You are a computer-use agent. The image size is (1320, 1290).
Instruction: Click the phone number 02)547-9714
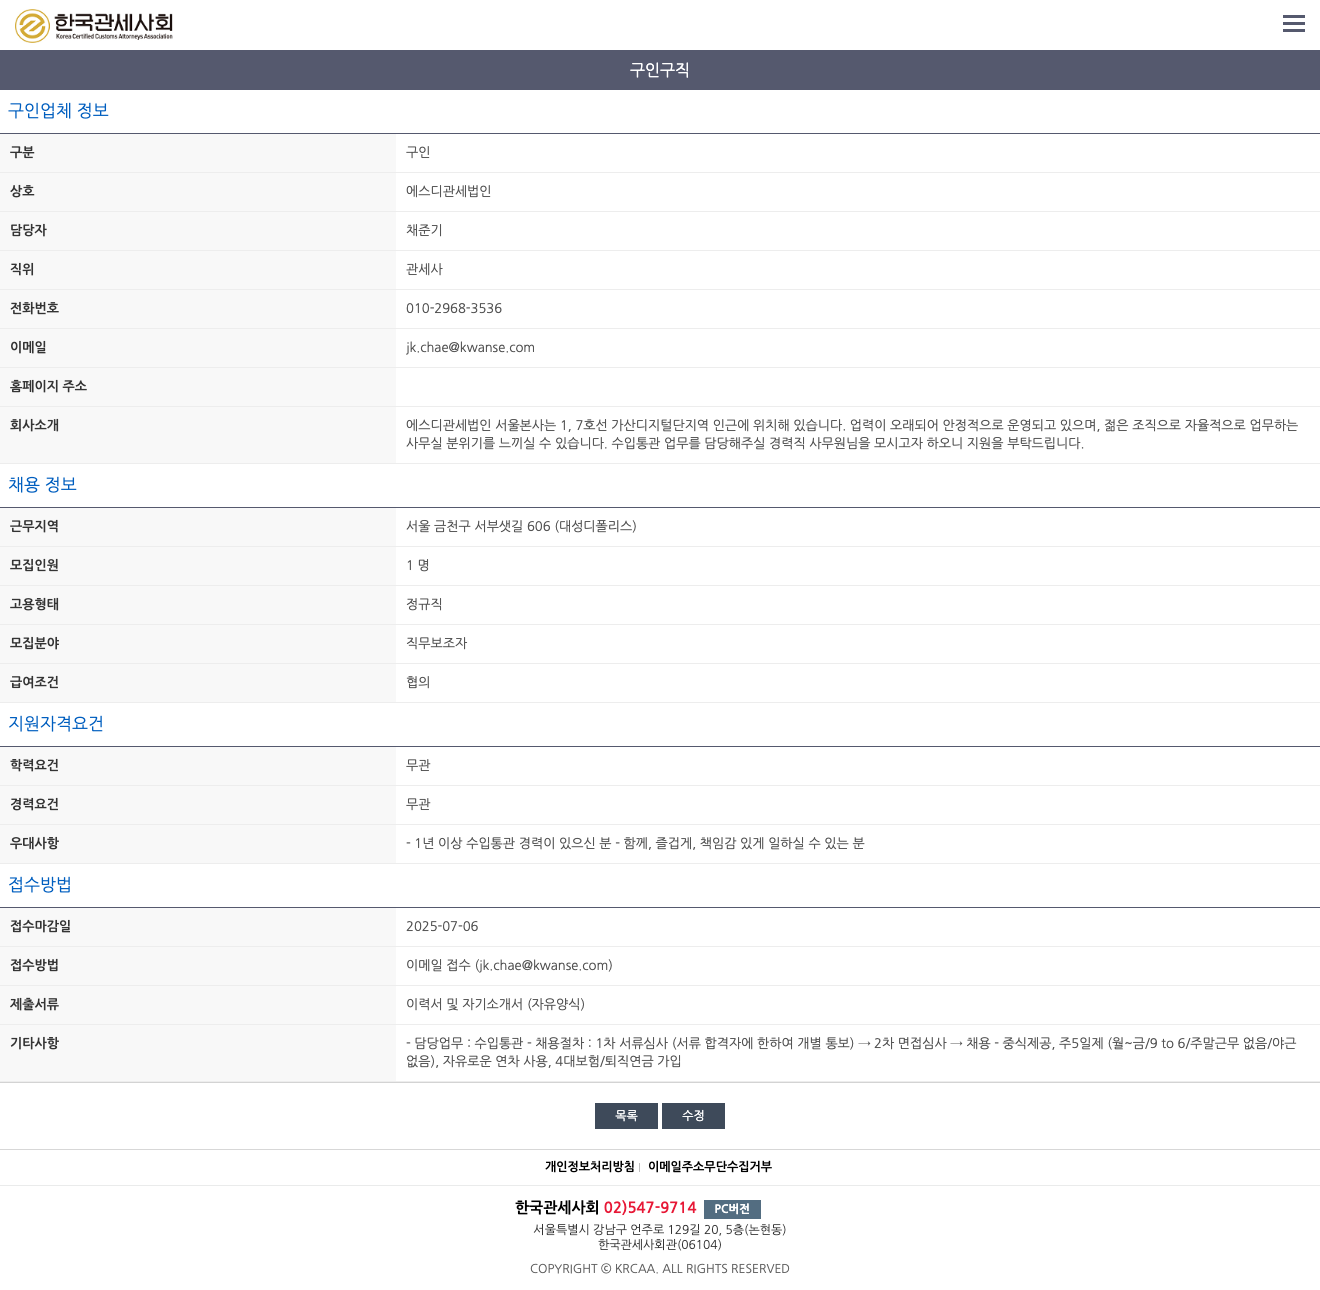pyautogui.click(x=650, y=1208)
